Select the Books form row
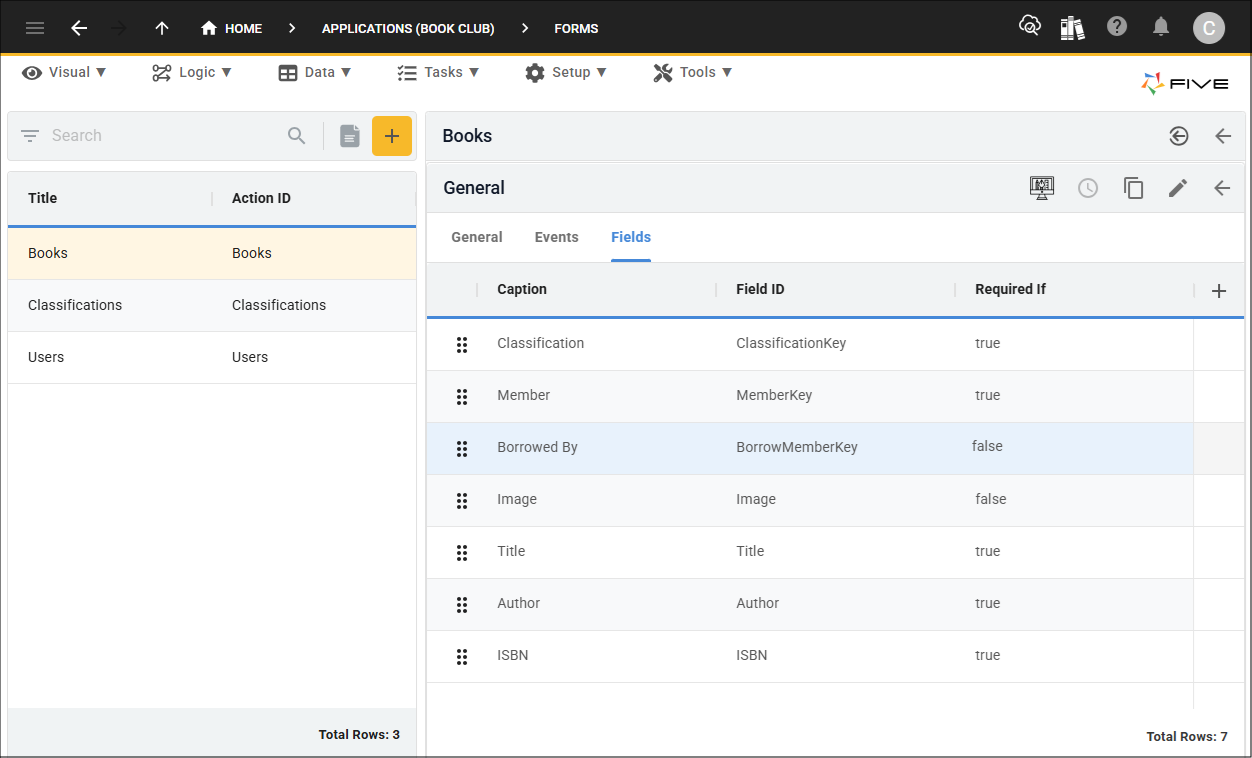1252x758 pixels. pyautogui.click(x=212, y=253)
